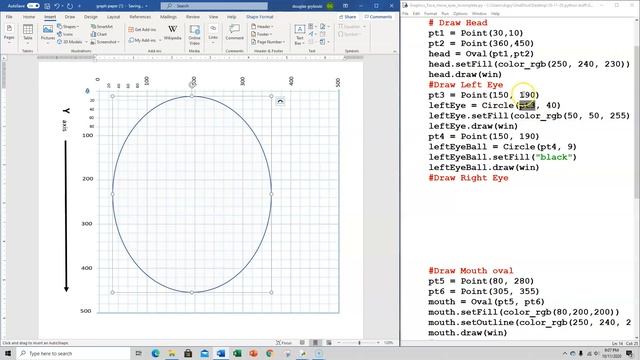Open the Header dropdown
The image size is (640, 360).
262,27
